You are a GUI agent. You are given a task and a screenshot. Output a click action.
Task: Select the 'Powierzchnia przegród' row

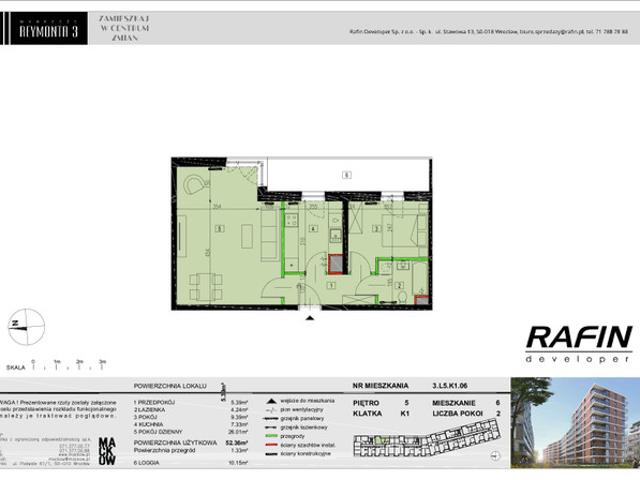click(191, 450)
